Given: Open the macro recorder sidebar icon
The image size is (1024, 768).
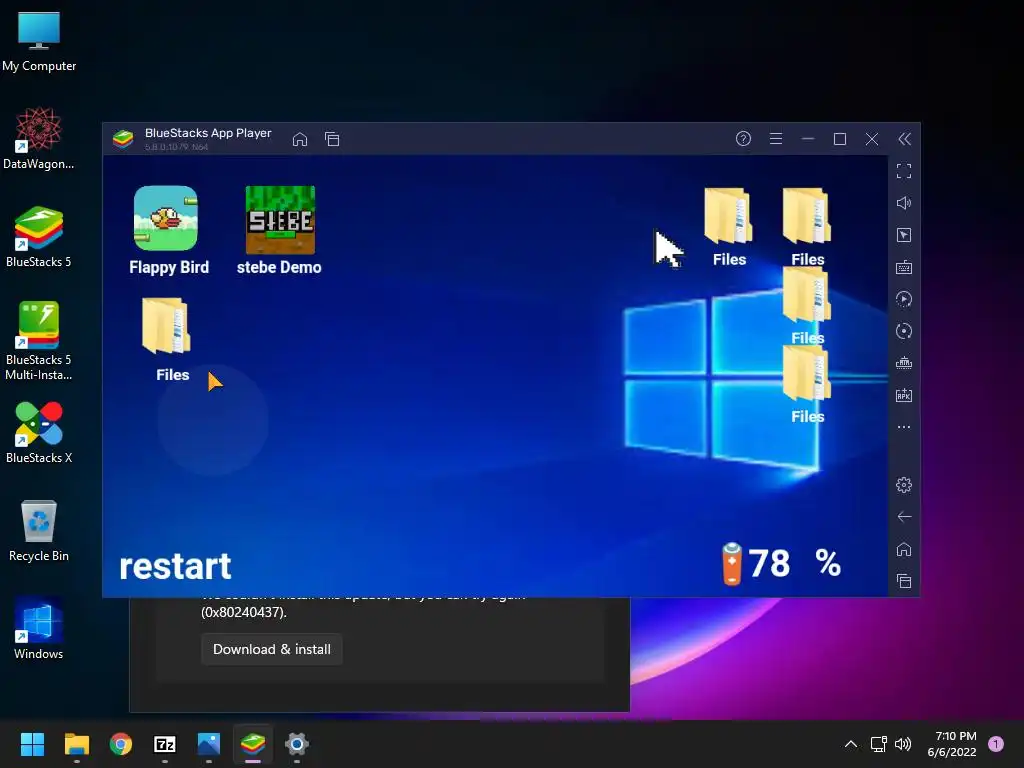Looking at the screenshot, I should tap(904, 299).
